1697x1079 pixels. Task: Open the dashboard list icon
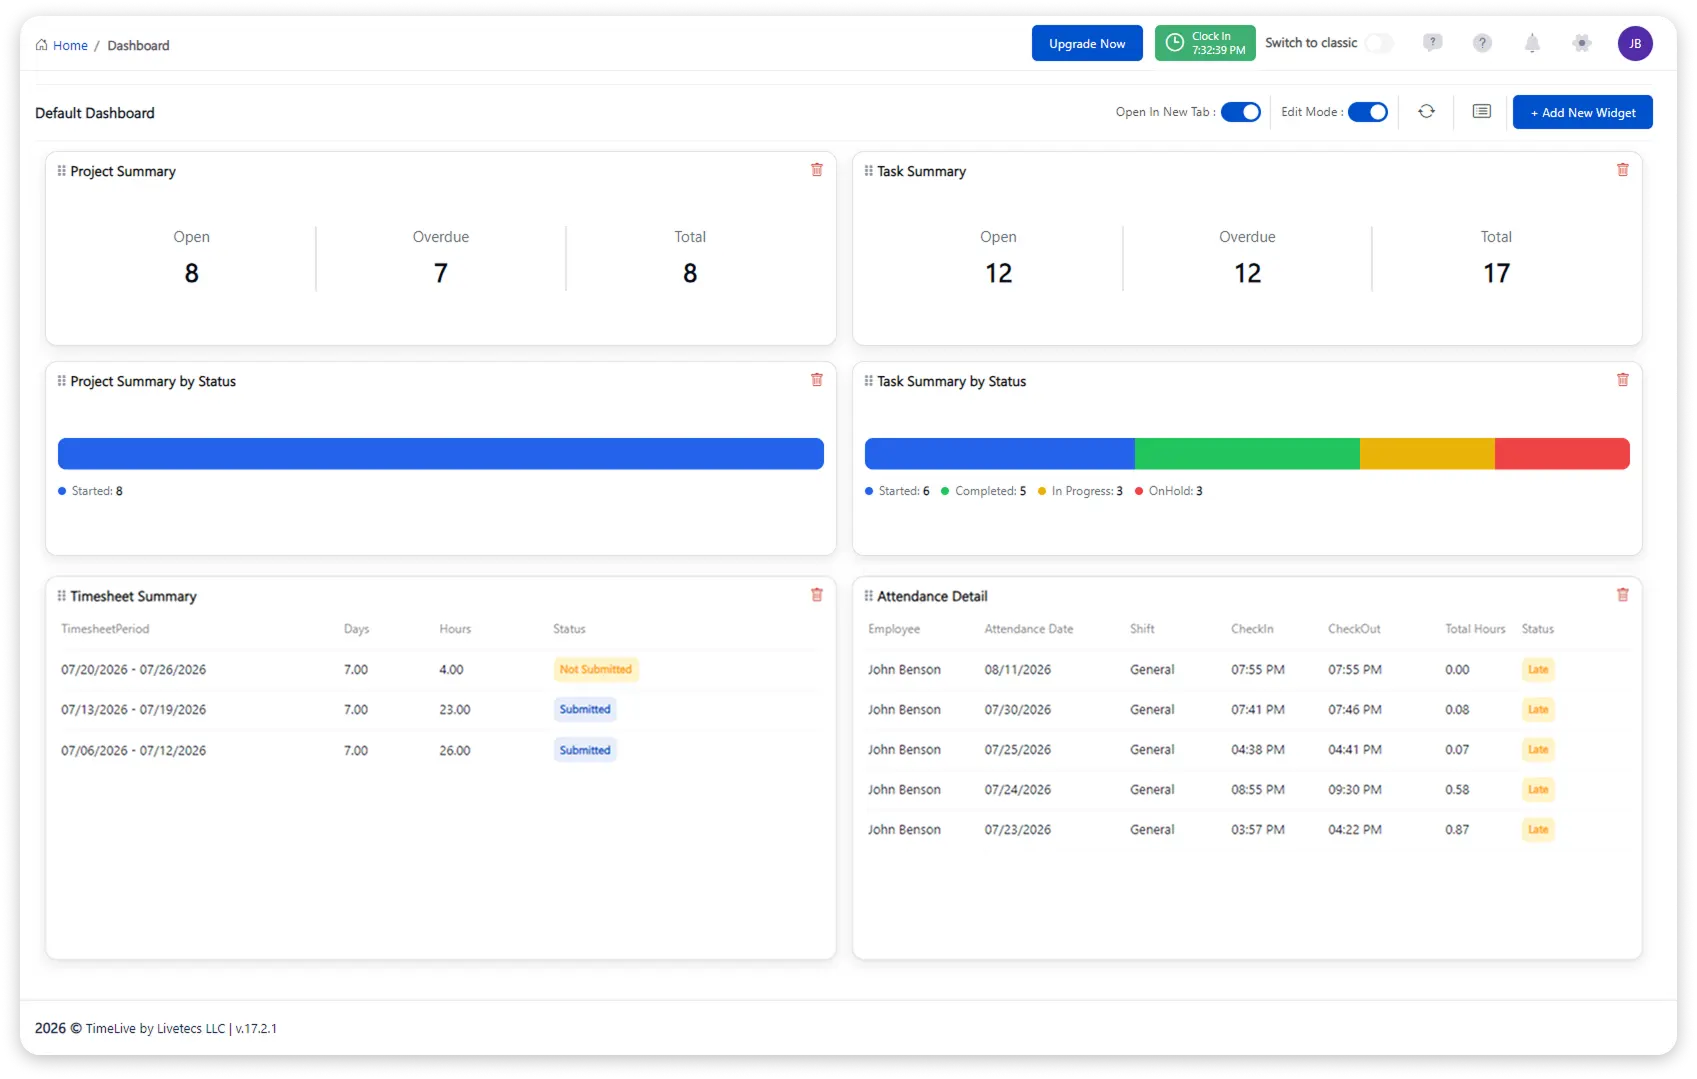tap(1481, 112)
